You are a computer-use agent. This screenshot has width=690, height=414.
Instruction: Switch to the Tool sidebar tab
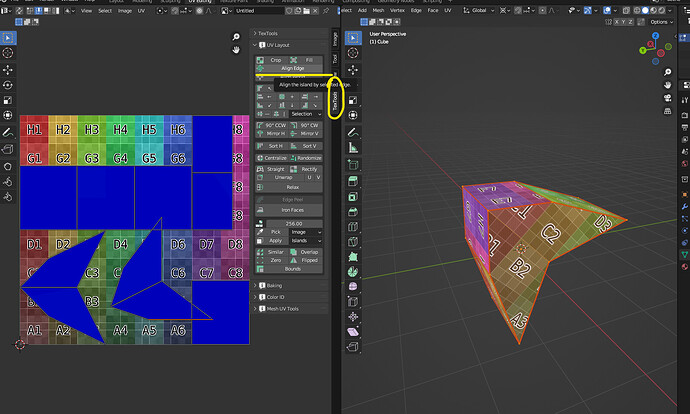335,59
